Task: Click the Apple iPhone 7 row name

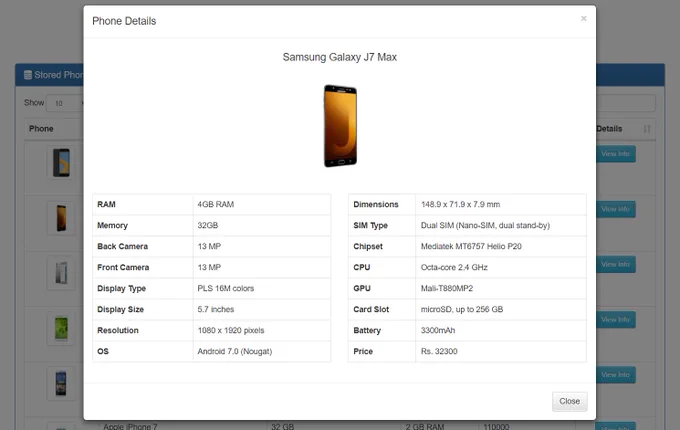Action: 130,427
